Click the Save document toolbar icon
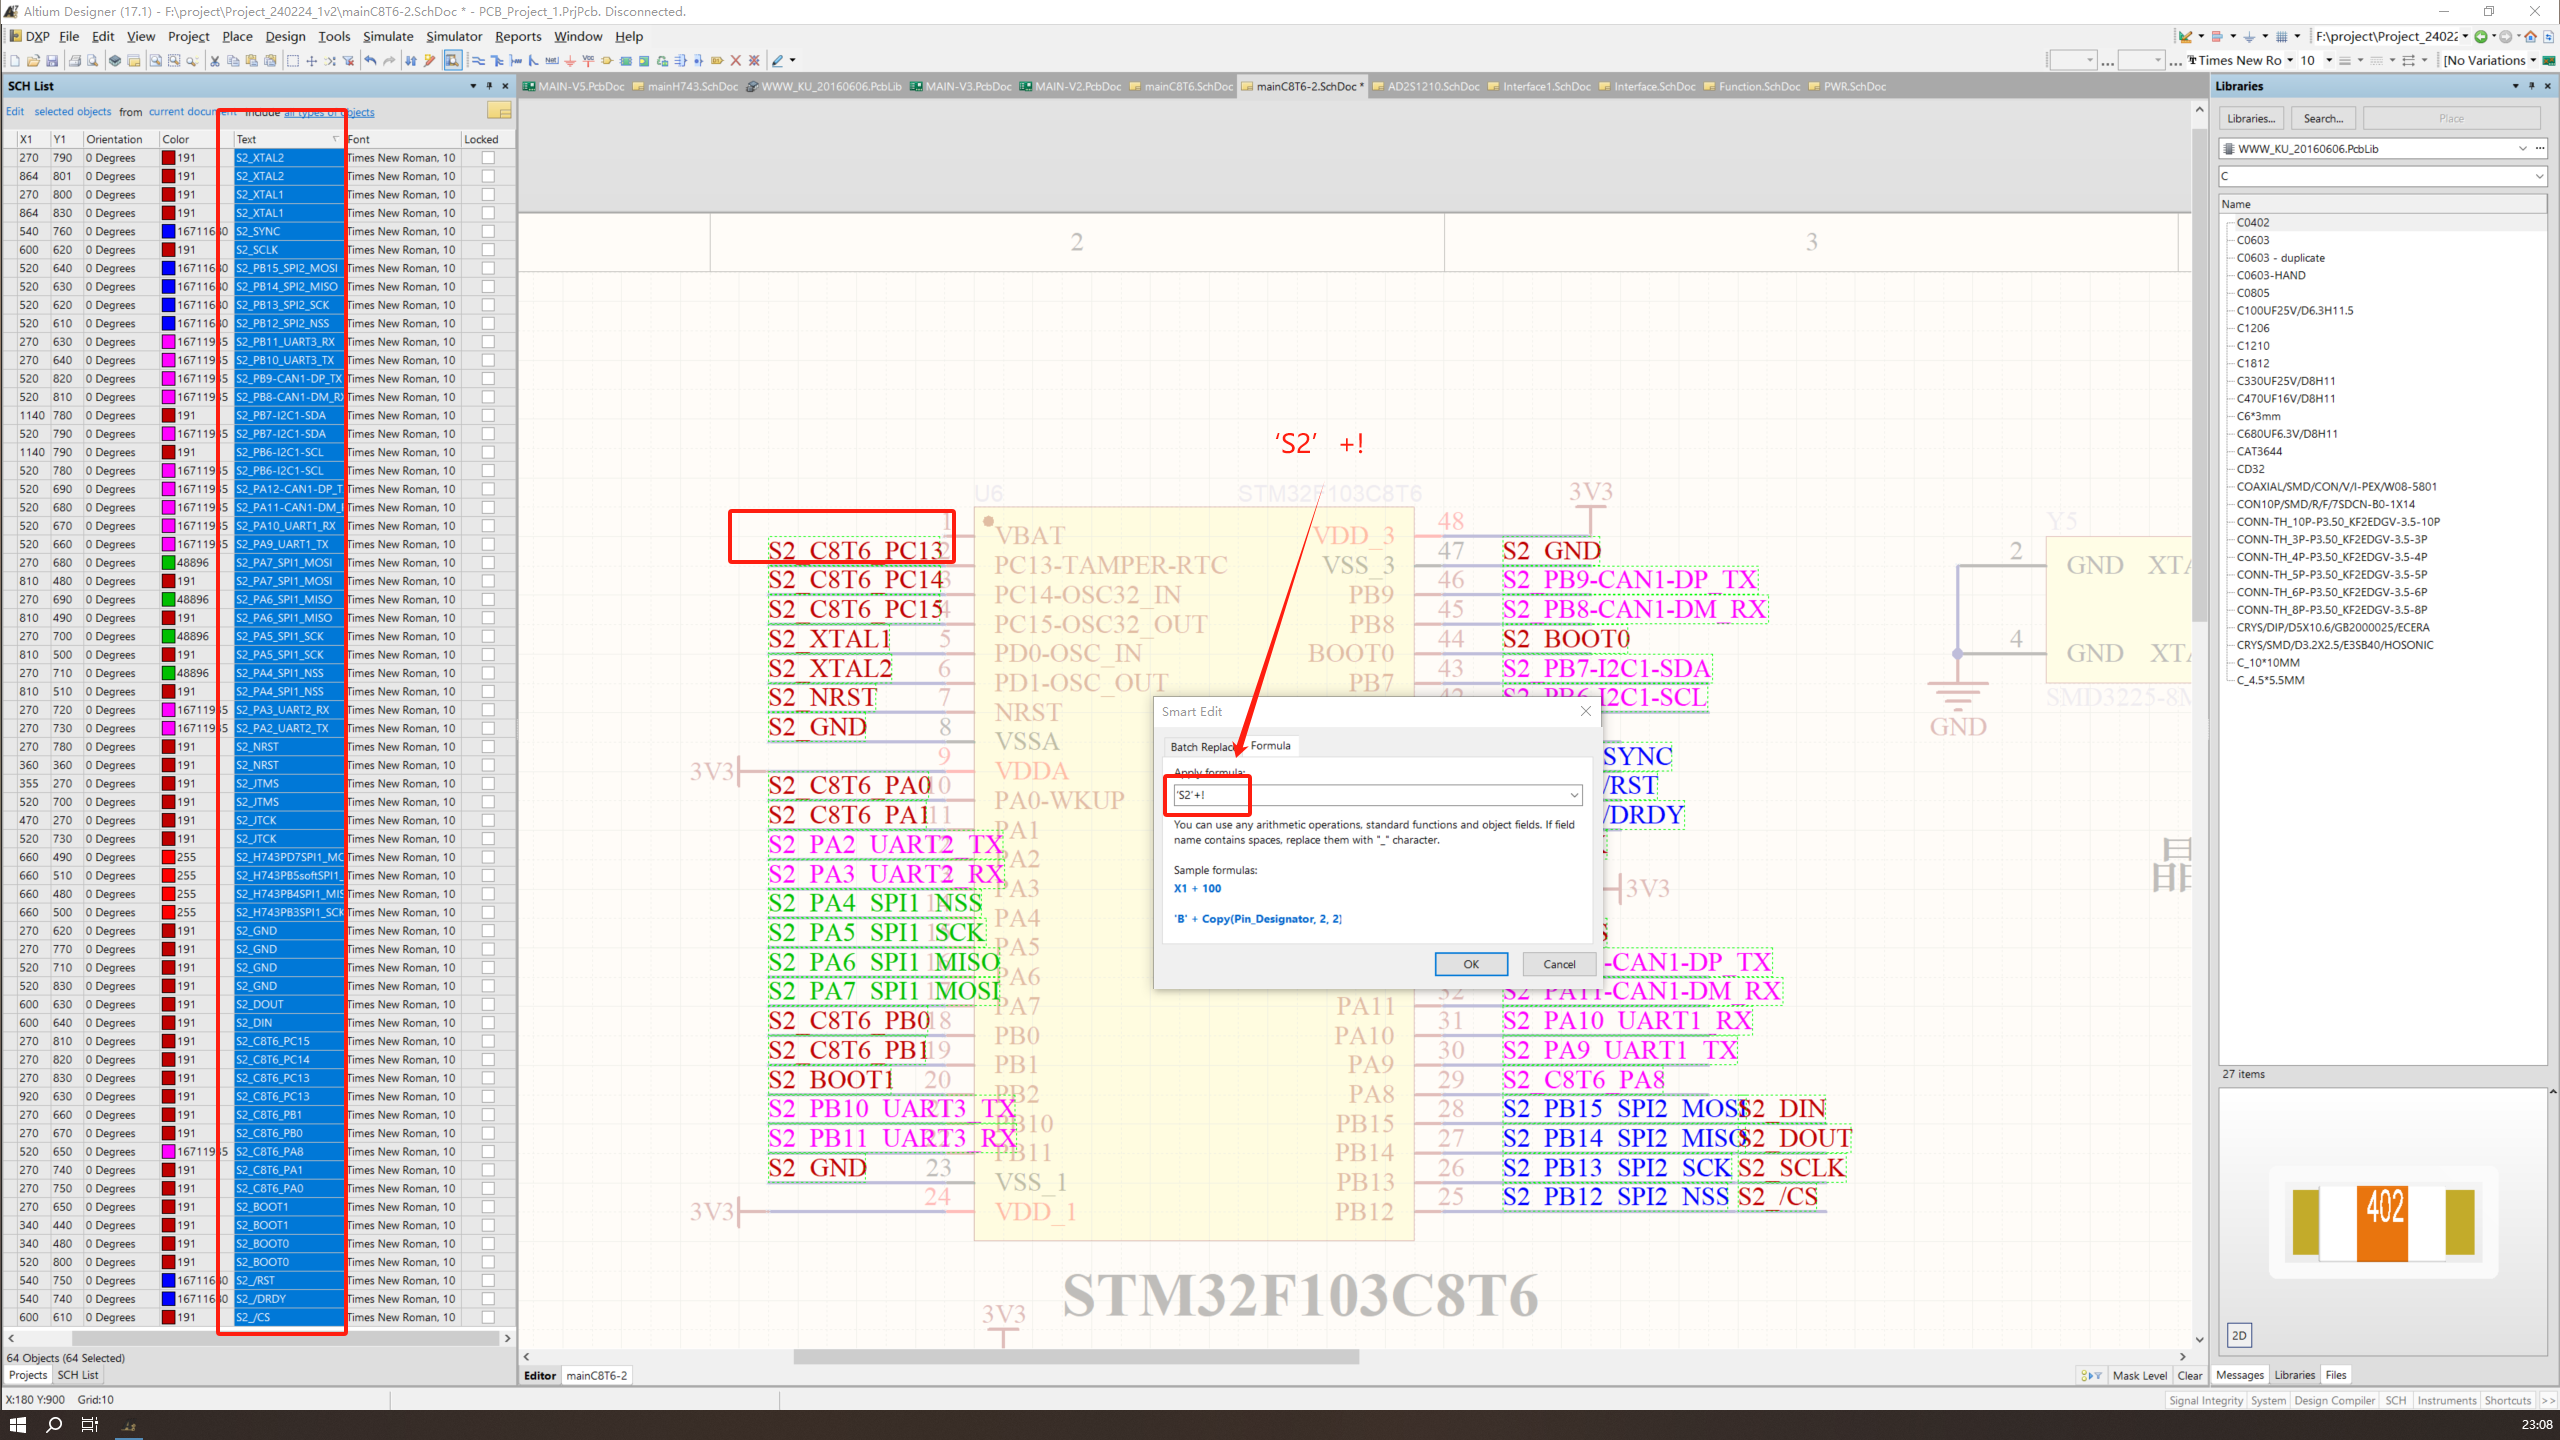2560x1440 pixels. click(x=52, y=61)
